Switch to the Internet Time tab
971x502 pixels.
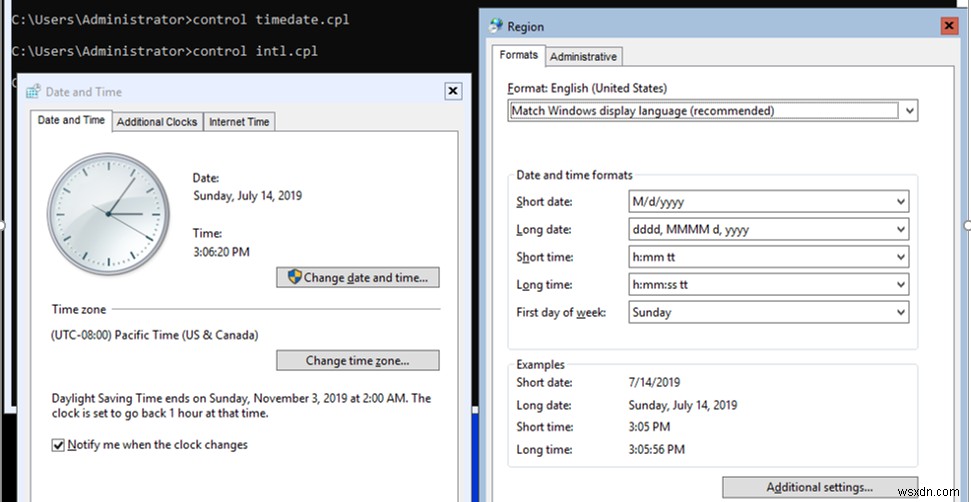pos(239,122)
